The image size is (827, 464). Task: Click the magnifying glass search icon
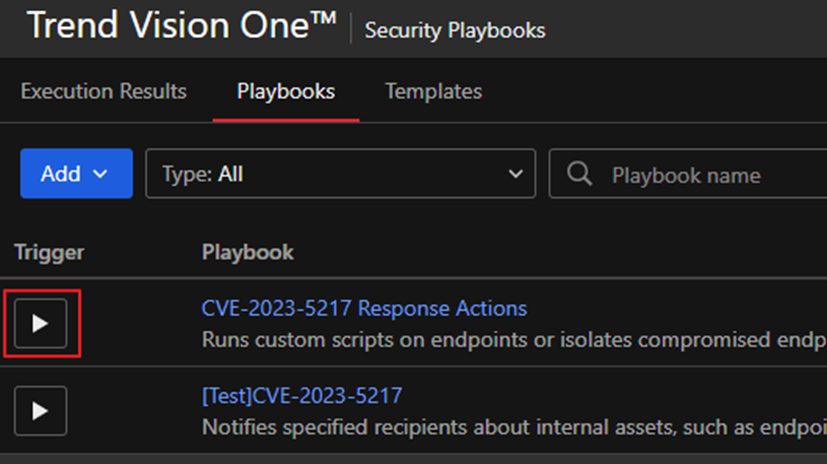(579, 174)
